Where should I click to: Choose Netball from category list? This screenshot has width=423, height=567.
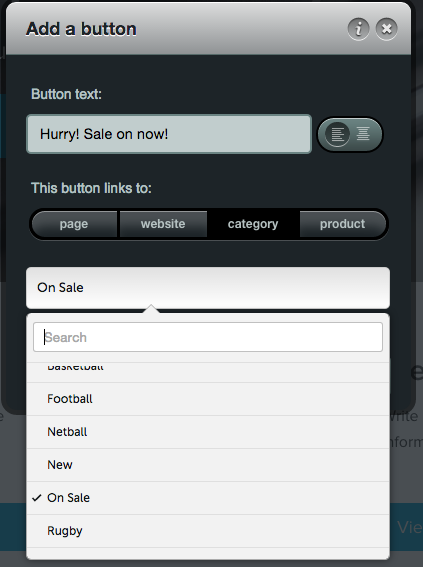pos(208,432)
